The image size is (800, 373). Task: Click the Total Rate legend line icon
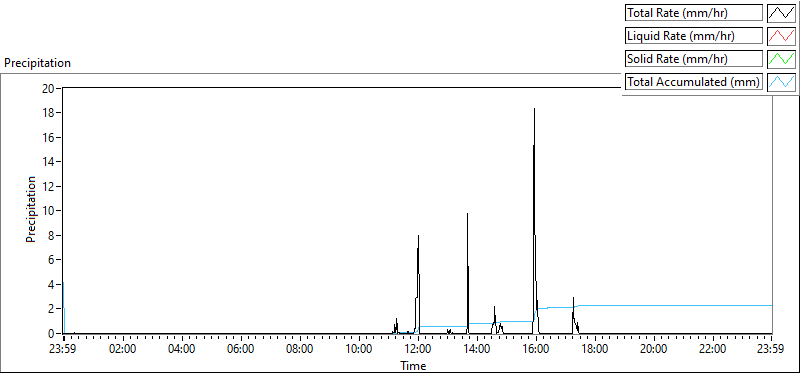coord(782,13)
